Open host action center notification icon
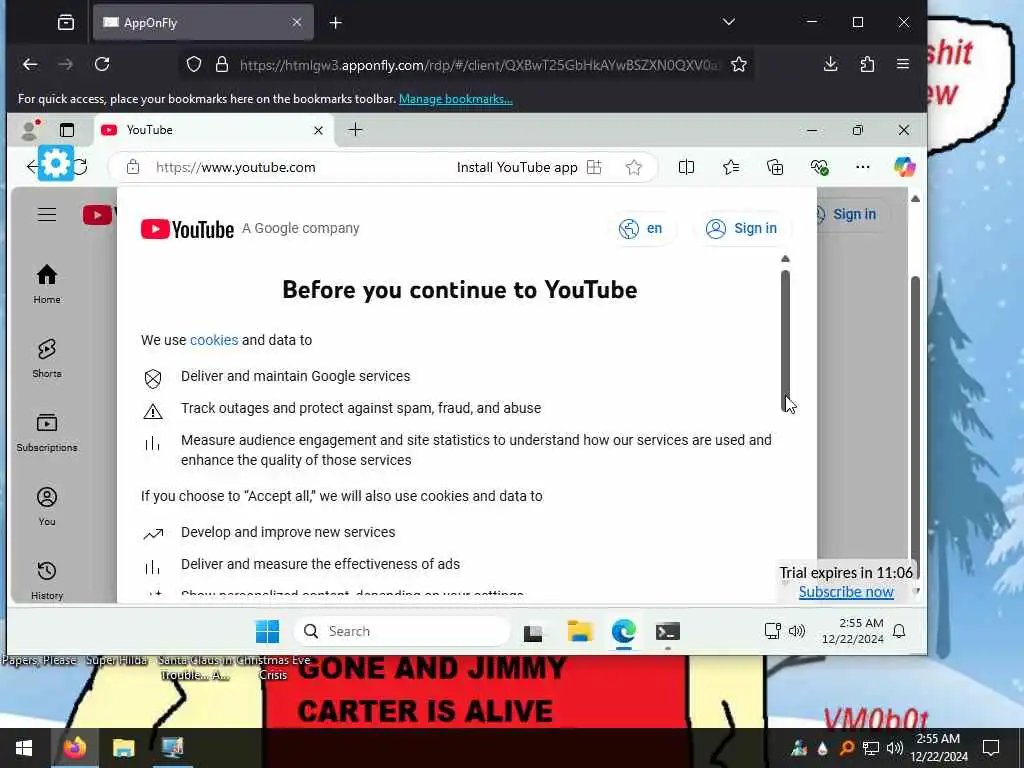 click(991, 748)
